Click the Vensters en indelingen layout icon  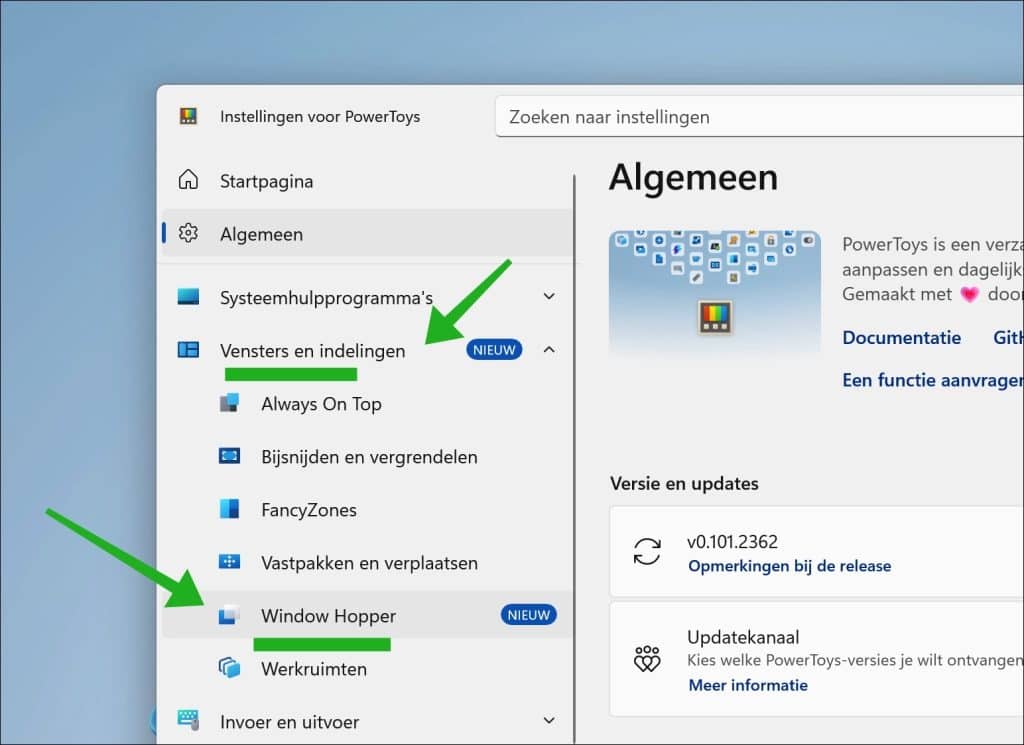coord(188,350)
